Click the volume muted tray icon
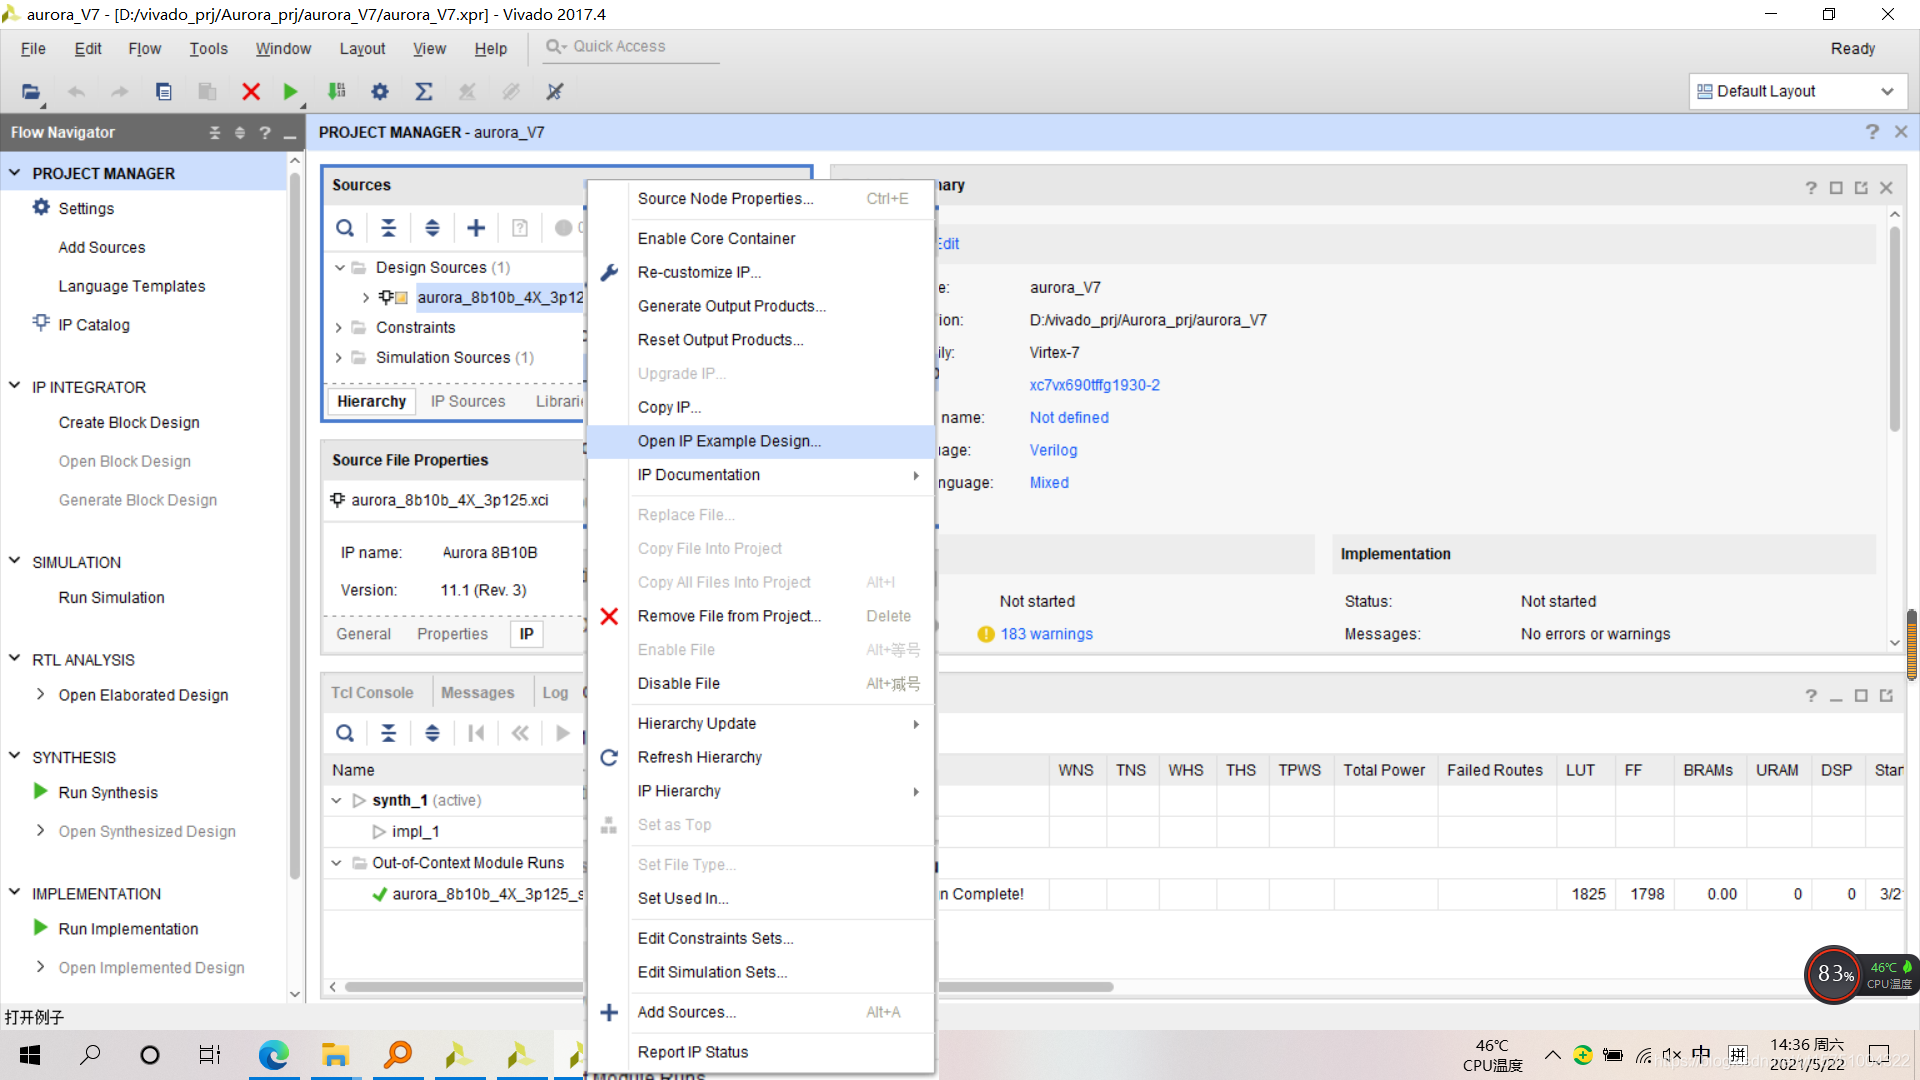1920x1080 pixels. [1671, 1054]
